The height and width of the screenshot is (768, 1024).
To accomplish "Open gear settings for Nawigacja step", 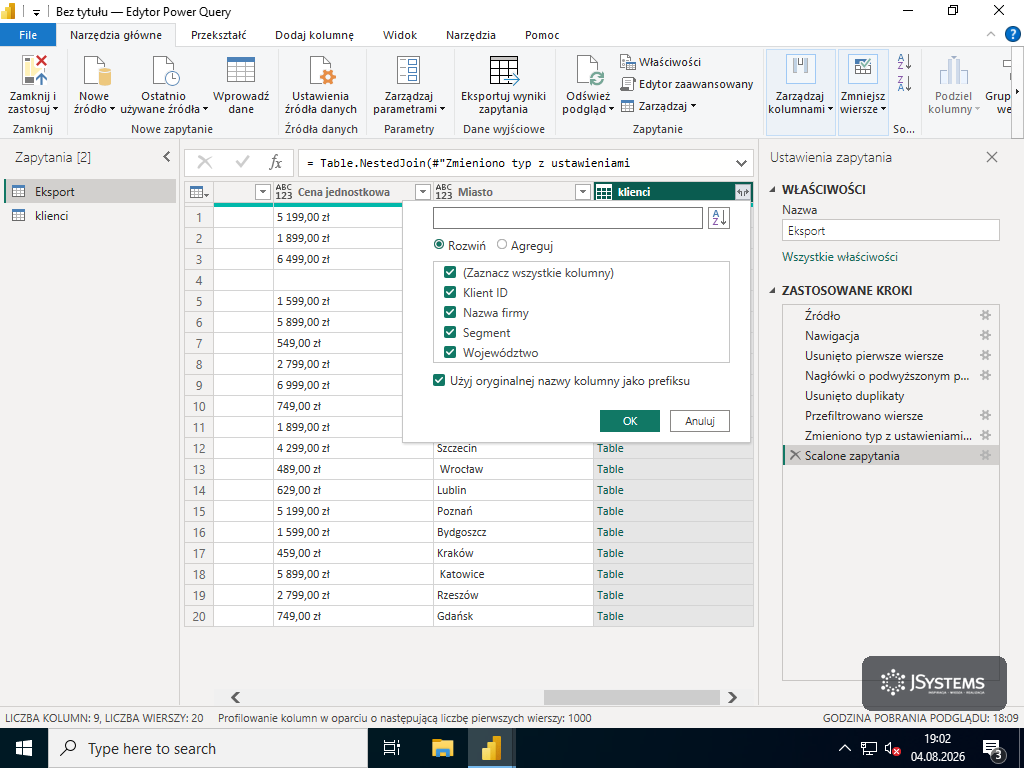I will pyautogui.click(x=985, y=336).
